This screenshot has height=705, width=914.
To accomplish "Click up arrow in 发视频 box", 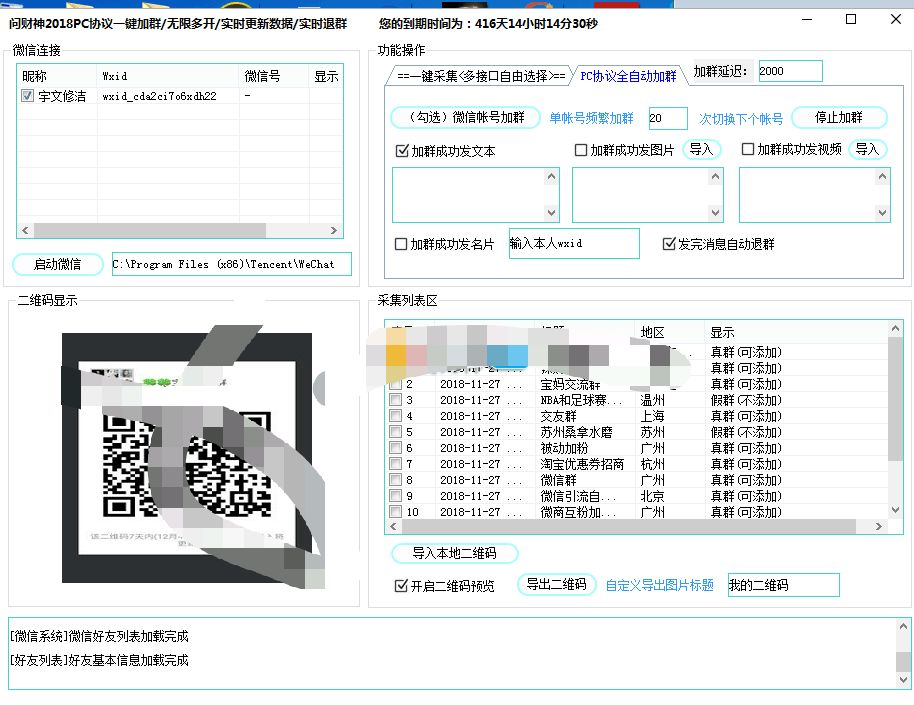I will [882, 176].
